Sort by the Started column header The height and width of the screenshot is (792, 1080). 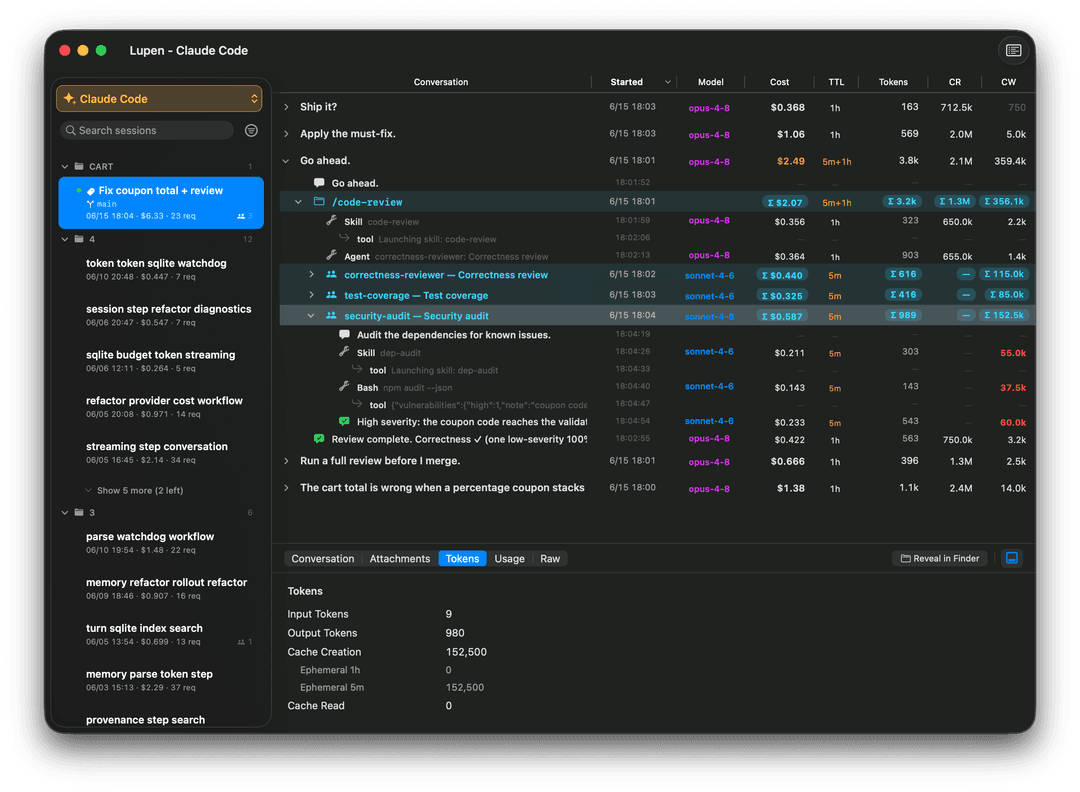626,82
